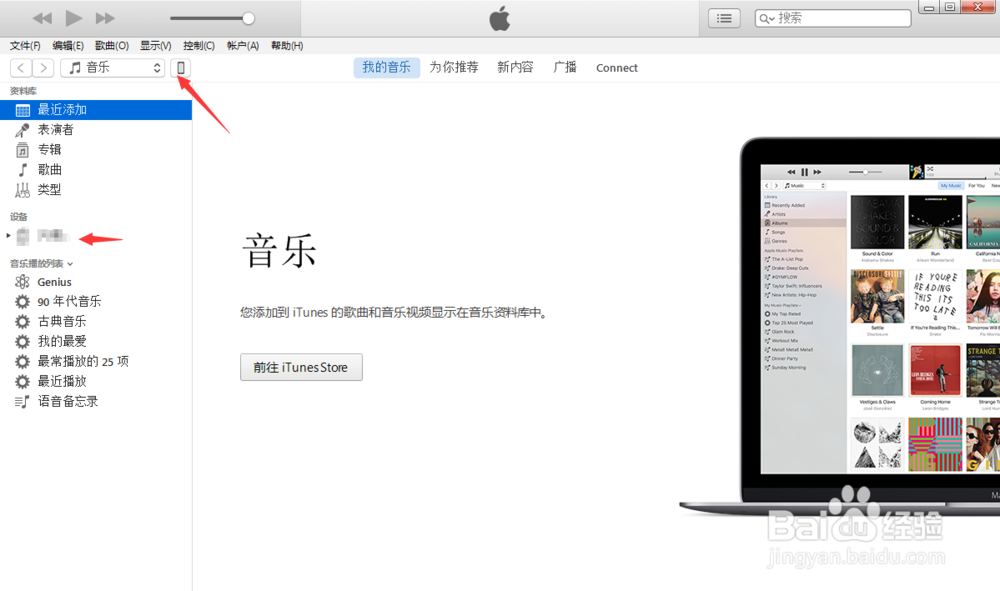Viewport: 1000px width, 591px height.
Task: Open the 编辑(E) menu
Action: (x=68, y=46)
